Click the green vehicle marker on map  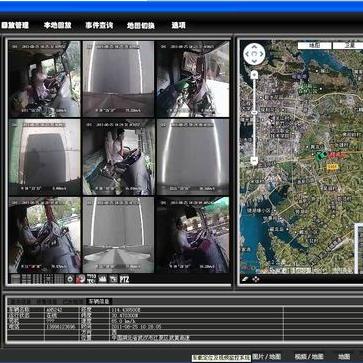tap(321, 155)
